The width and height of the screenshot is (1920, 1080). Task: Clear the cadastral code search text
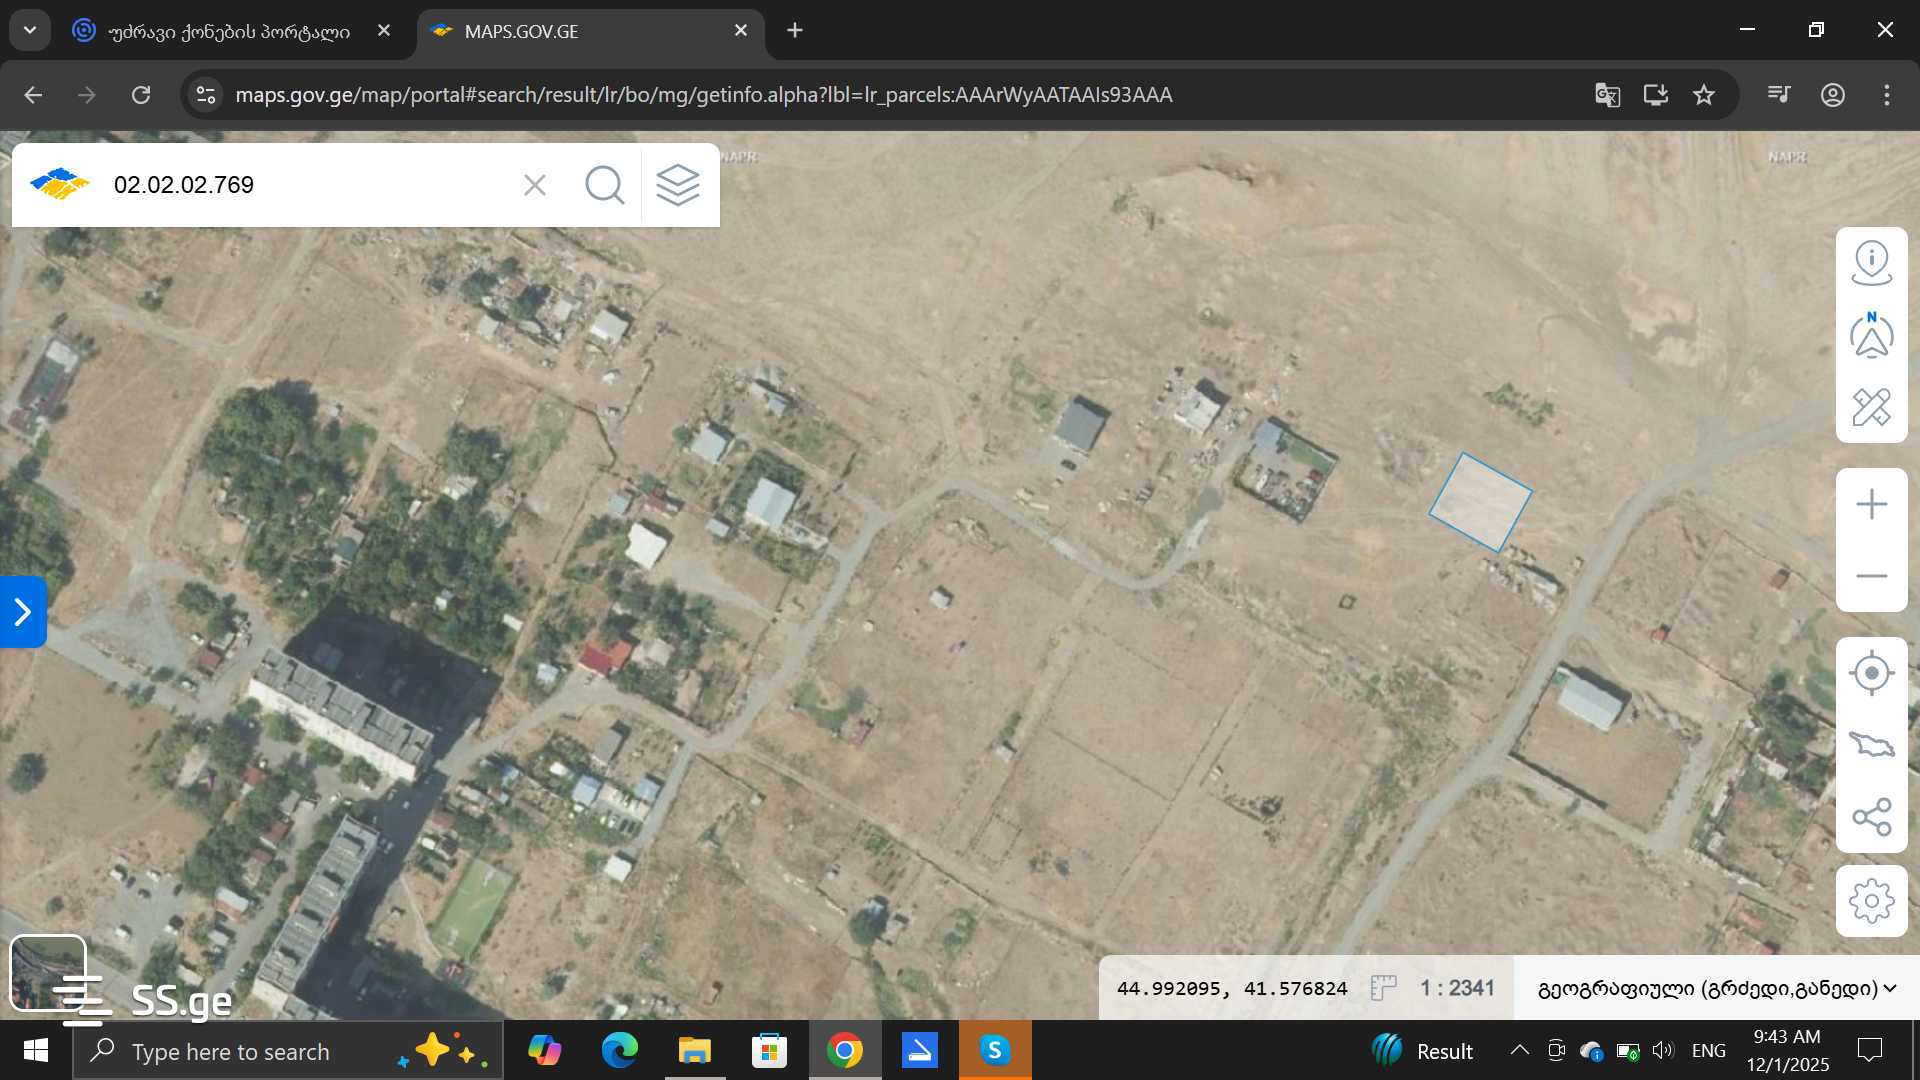[x=535, y=185]
